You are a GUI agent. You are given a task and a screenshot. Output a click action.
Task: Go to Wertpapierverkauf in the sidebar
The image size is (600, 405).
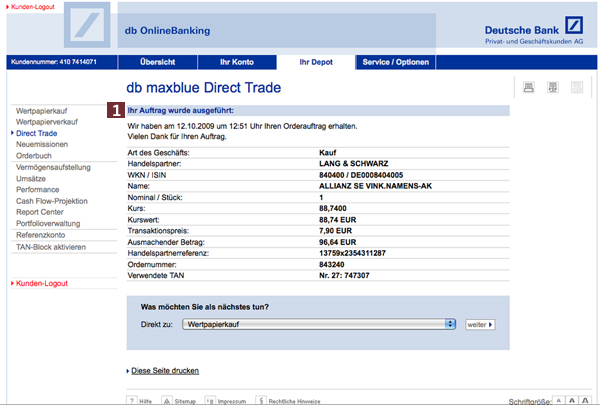coord(48,120)
